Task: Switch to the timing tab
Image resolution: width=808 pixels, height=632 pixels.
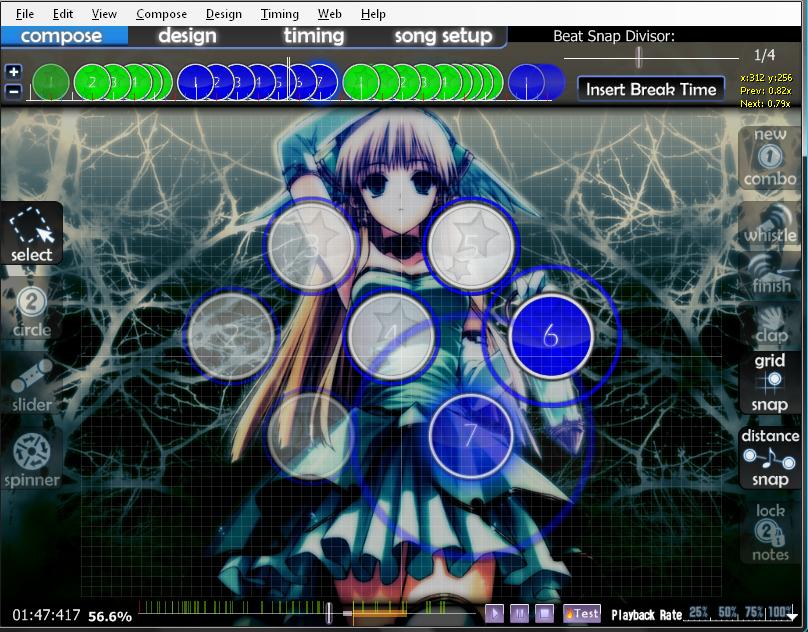Action: coord(313,36)
